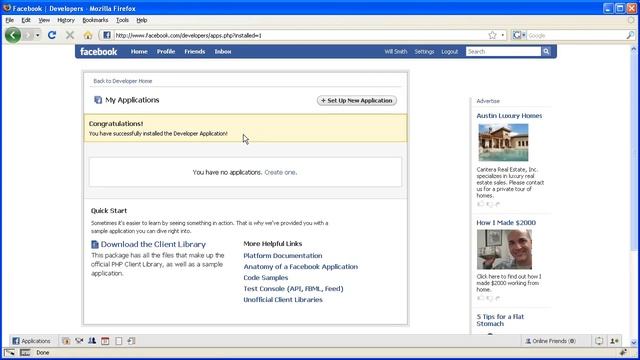Image resolution: width=640 pixels, height=360 pixels.
Task: Open the How I Made $2000 ad title
Action: point(506,223)
